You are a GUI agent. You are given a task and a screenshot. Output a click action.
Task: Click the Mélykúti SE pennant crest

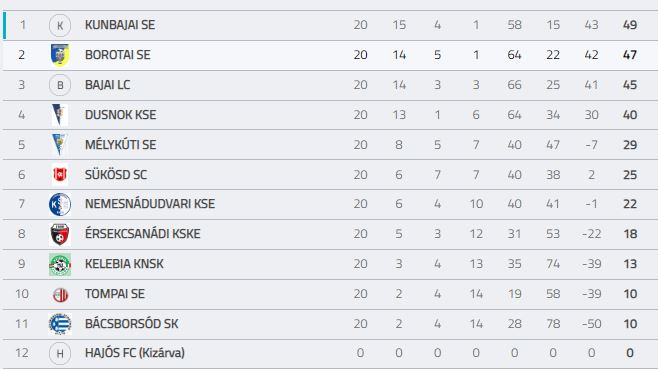(x=60, y=145)
